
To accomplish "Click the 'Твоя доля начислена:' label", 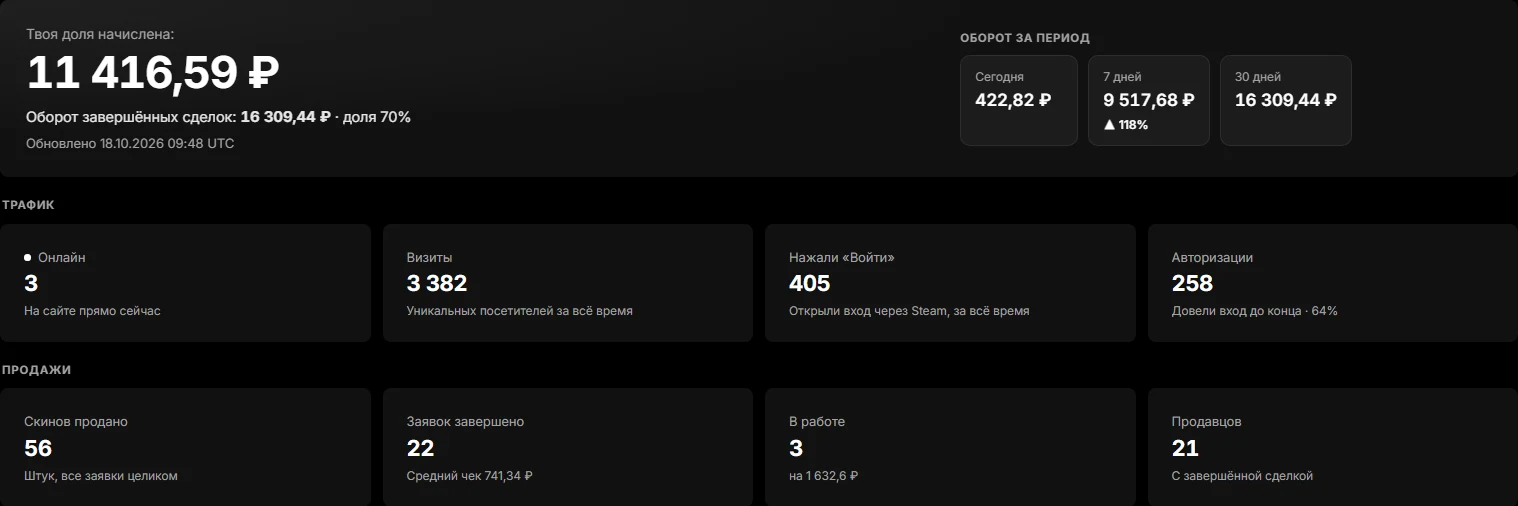I will (100, 34).
